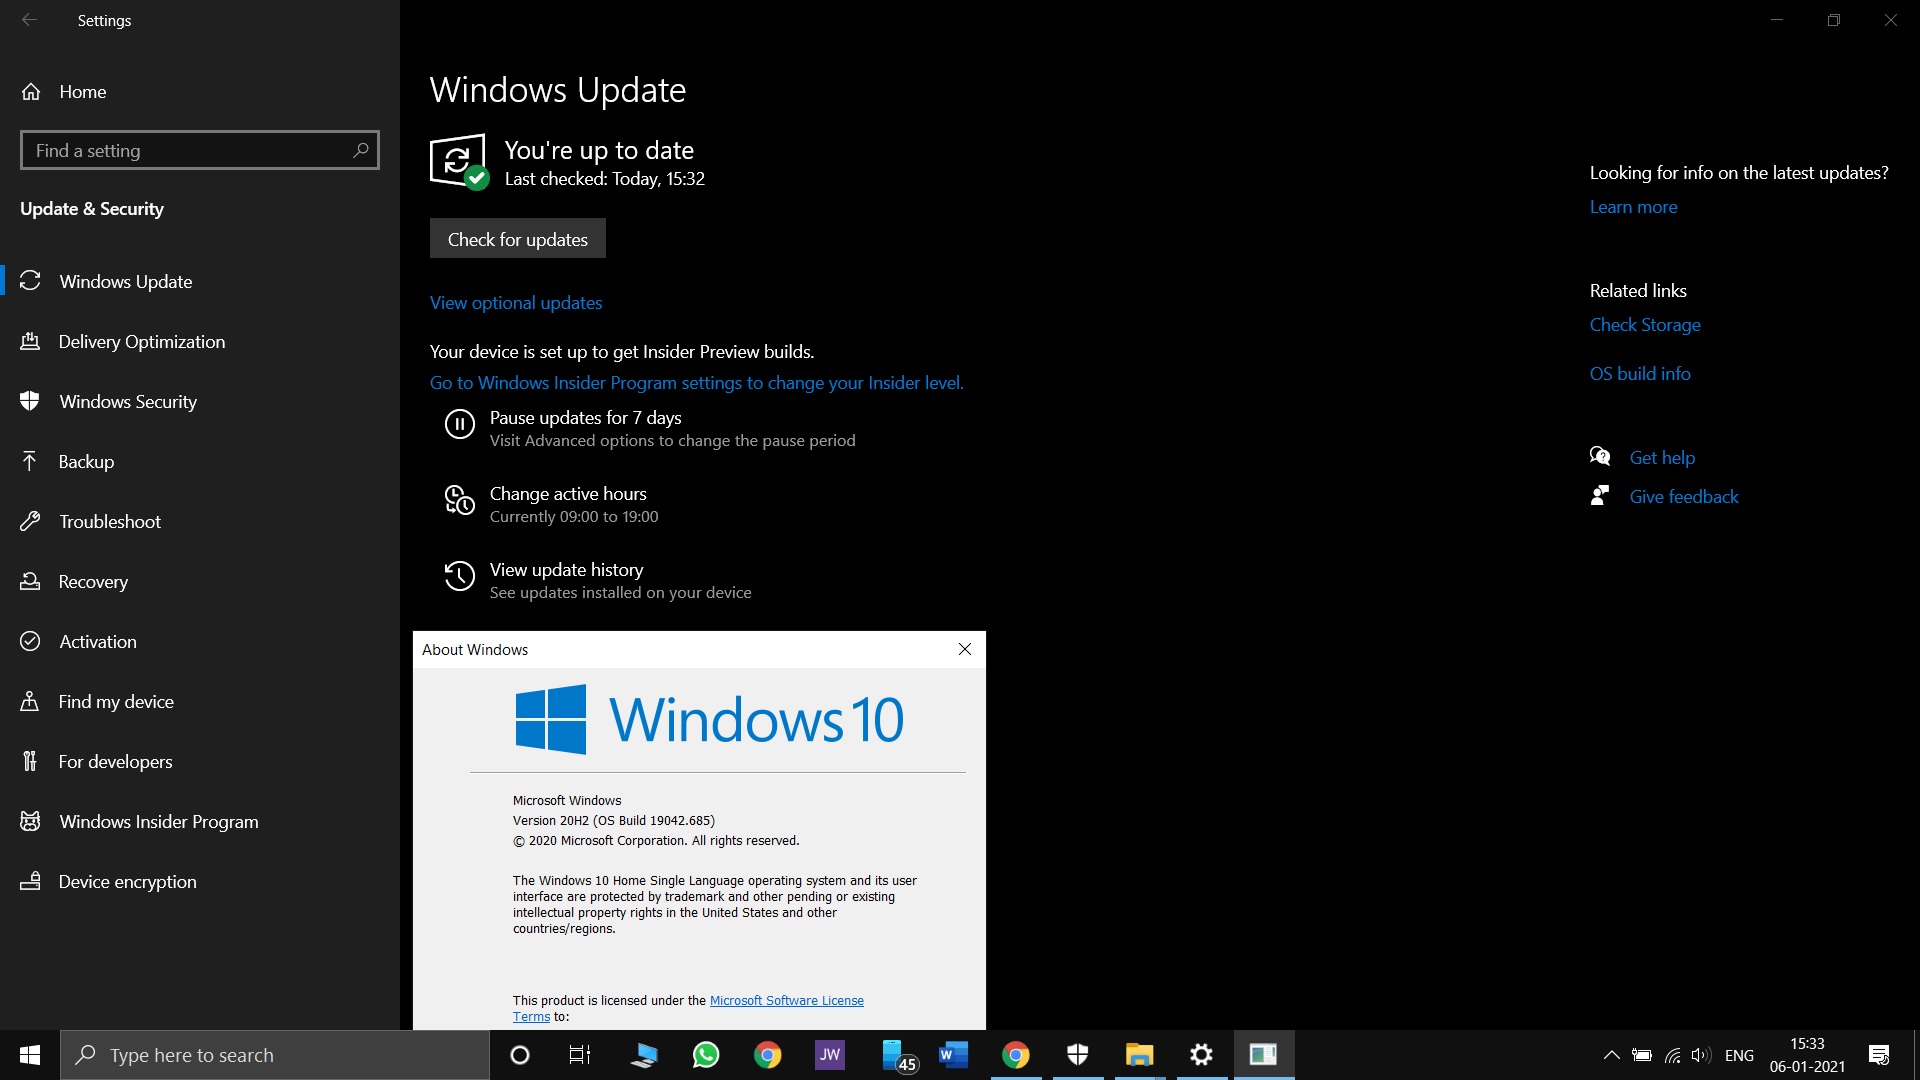Open Windows Insider Program settings link
Viewport: 1920px width, 1080px height.
click(x=697, y=382)
